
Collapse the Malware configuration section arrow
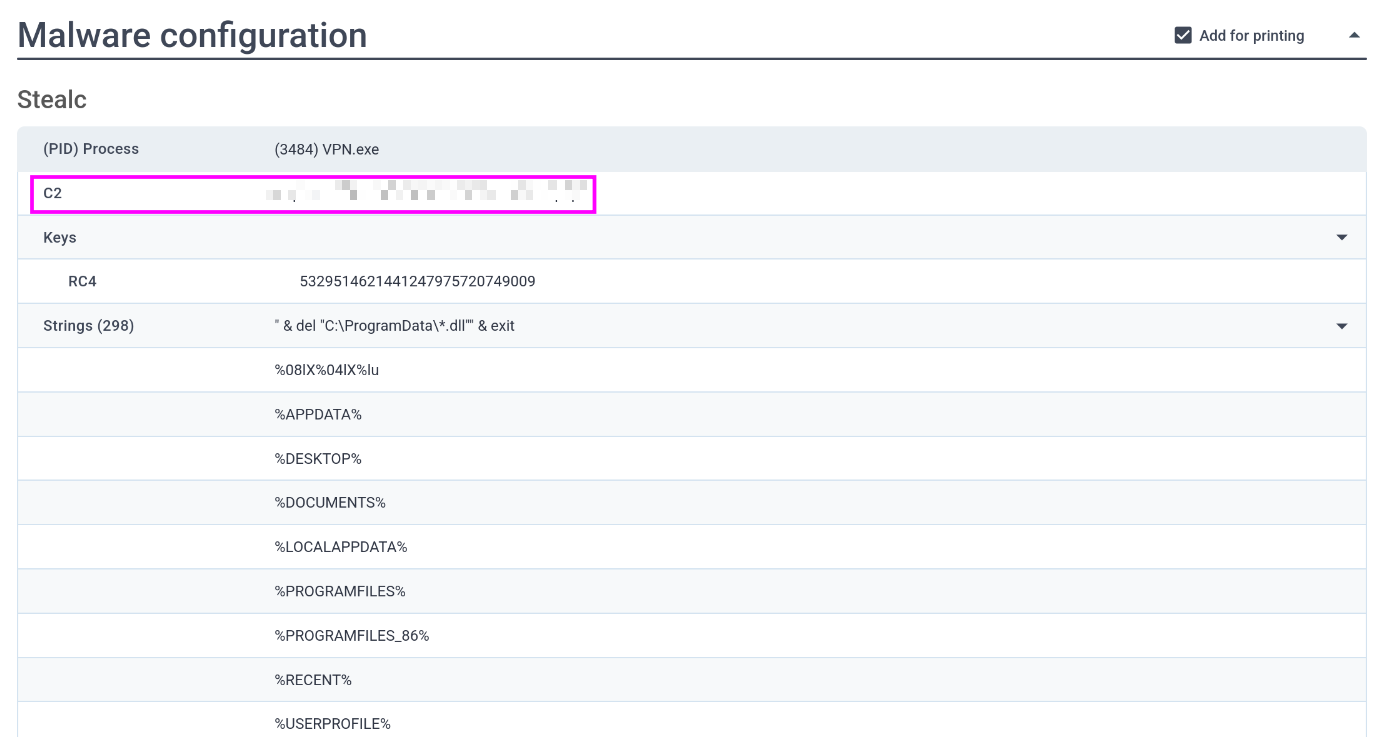tap(1354, 36)
